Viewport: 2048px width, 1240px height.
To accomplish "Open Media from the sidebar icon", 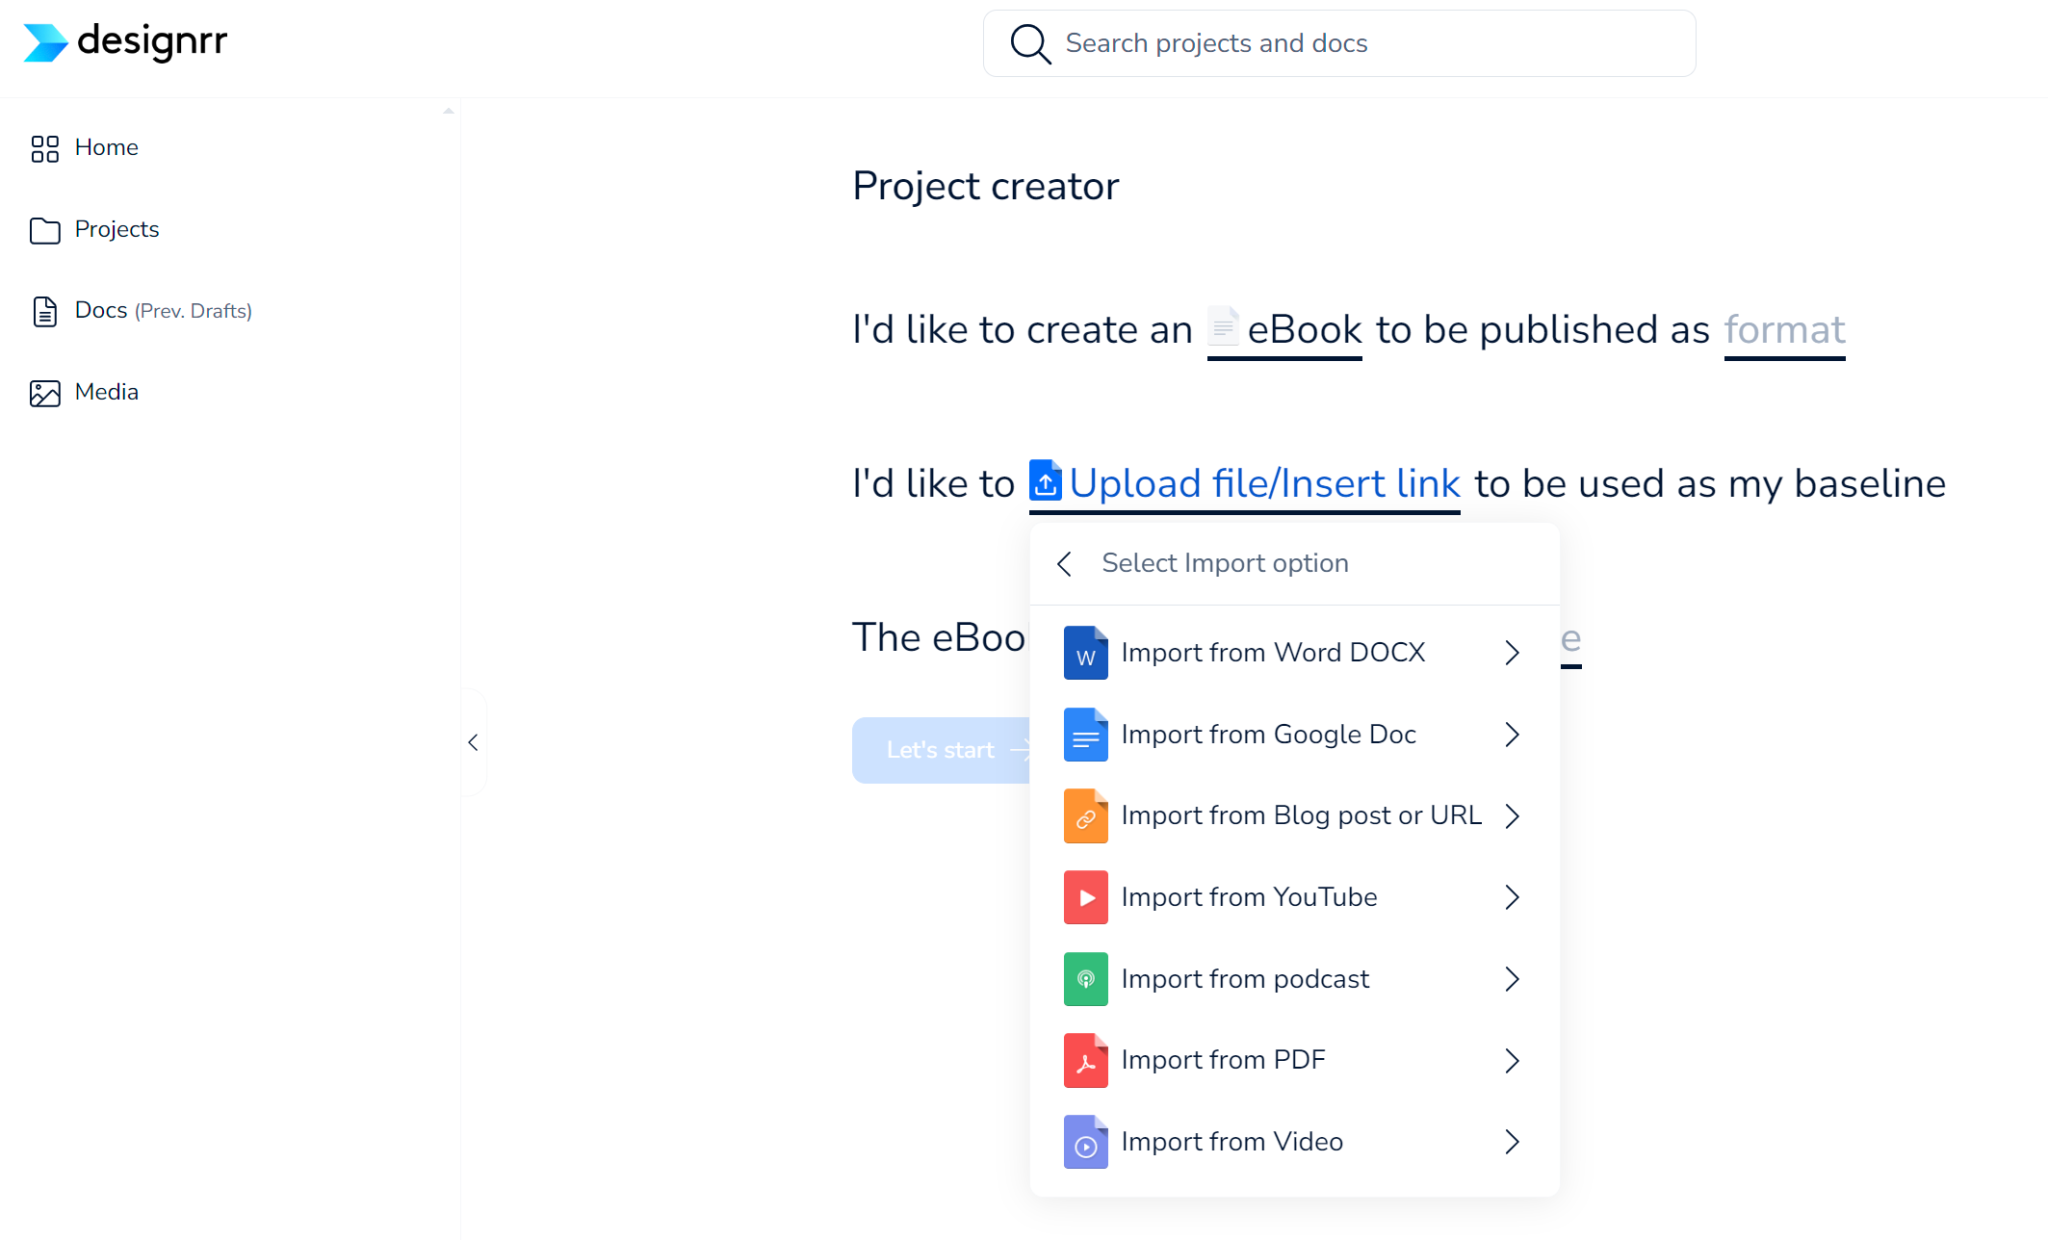I will [44, 393].
